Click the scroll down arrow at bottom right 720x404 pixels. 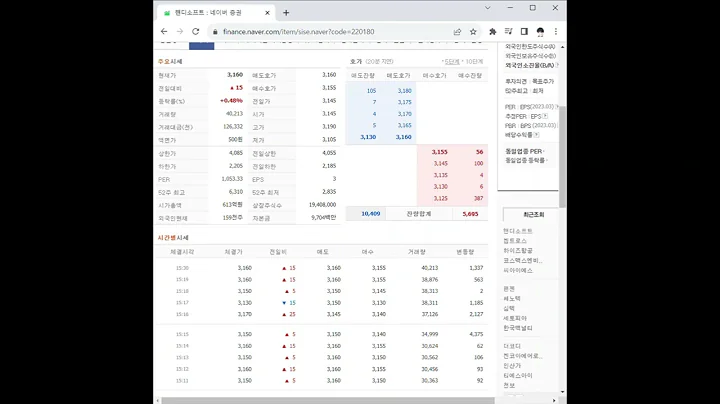pos(562,392)
